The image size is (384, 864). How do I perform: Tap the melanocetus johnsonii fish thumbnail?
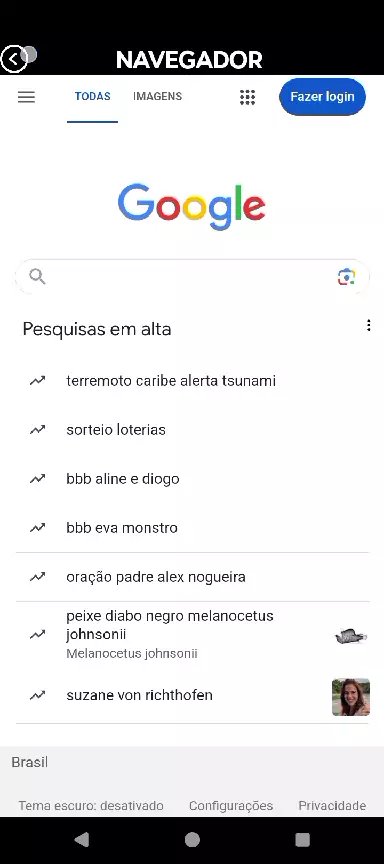[x=351, y=636]
